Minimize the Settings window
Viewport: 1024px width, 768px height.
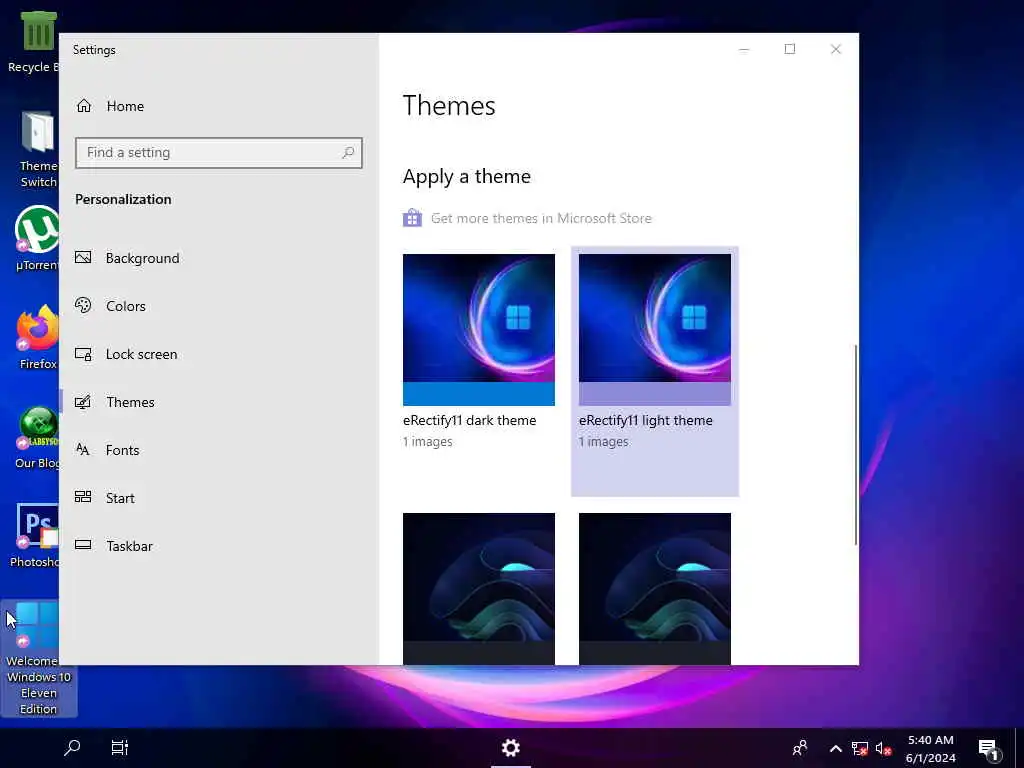pos(744,50)
